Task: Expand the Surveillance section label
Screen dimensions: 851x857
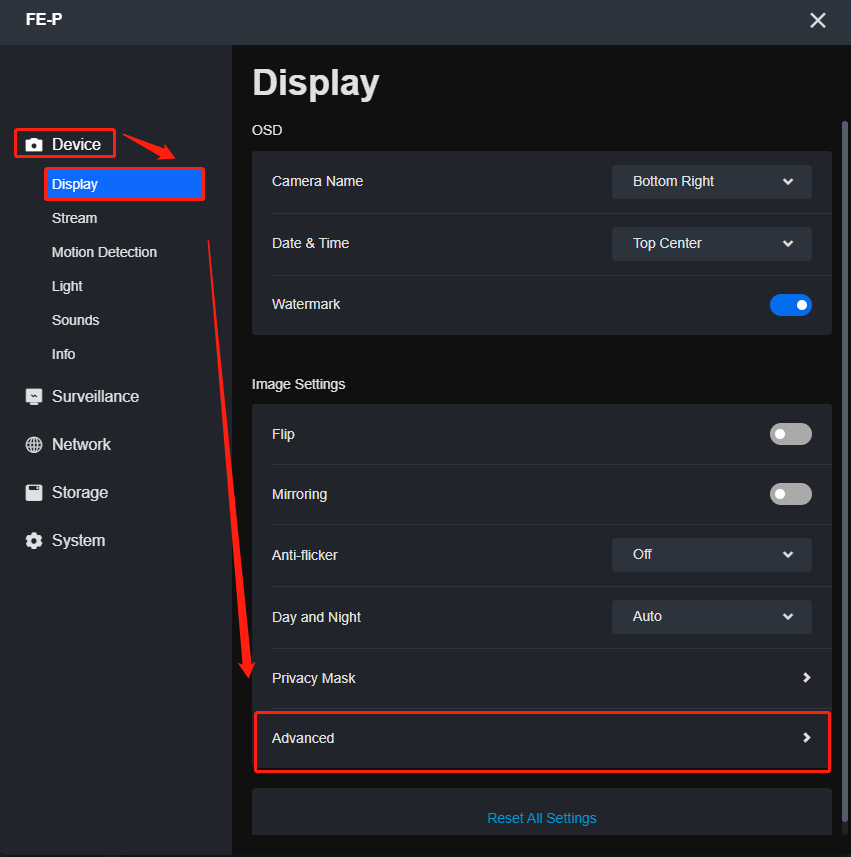Action: click(x=95, y=396)
